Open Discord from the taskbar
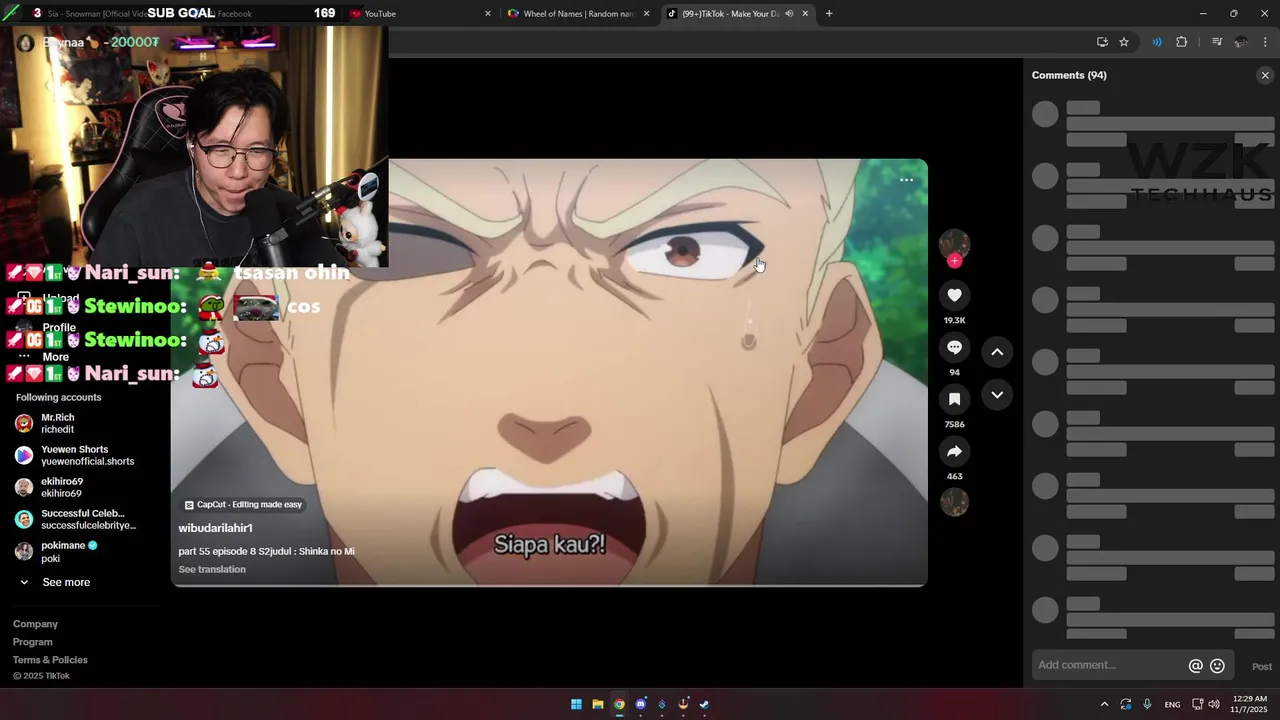 click(x=641, y=704)
